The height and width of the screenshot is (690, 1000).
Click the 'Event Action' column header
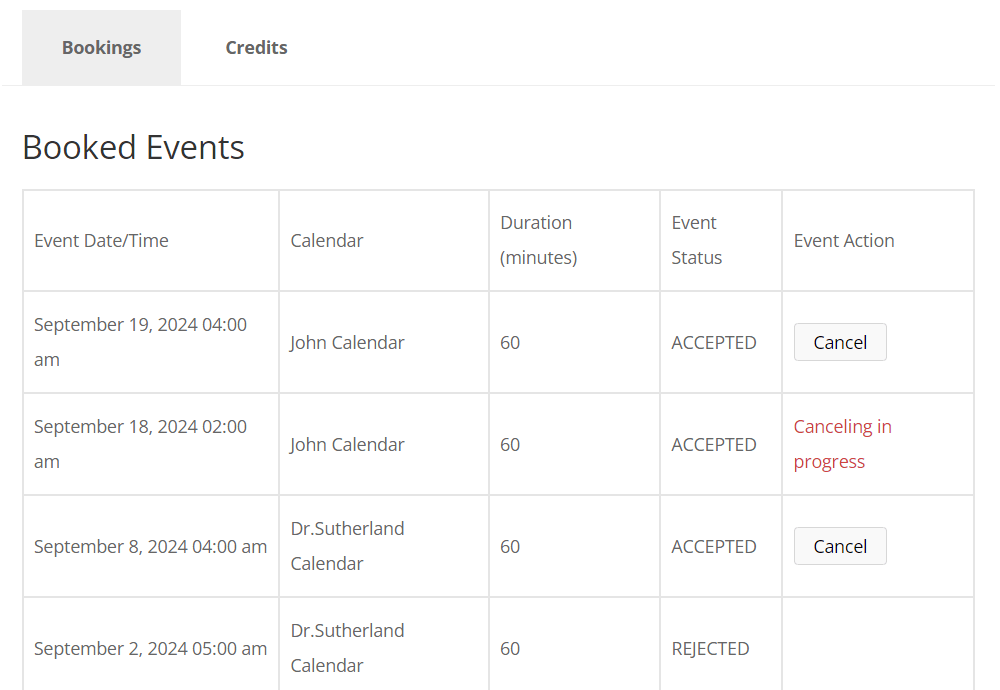click(844, 240)
